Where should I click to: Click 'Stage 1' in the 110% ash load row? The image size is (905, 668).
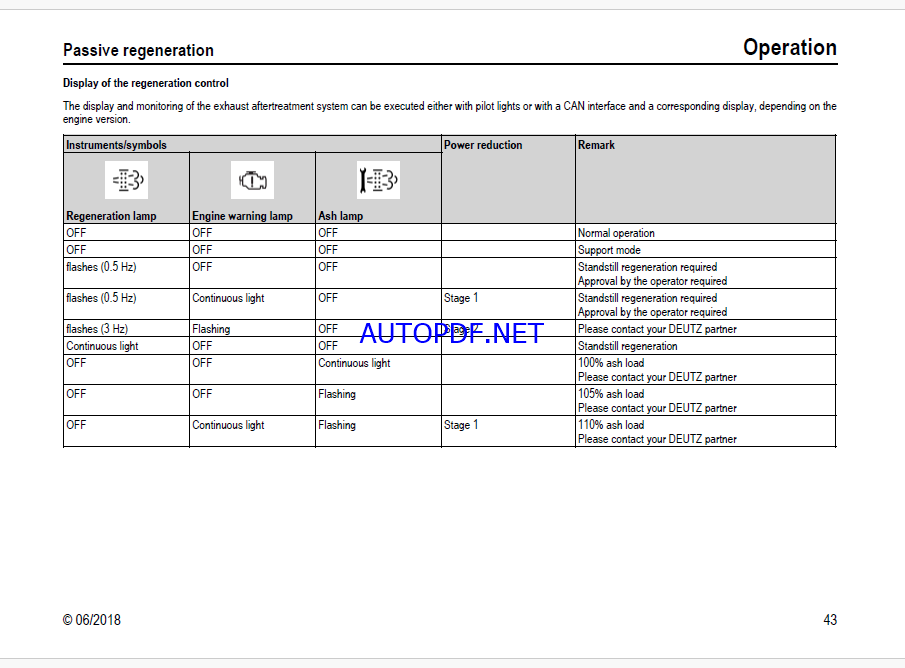(461, 425)
